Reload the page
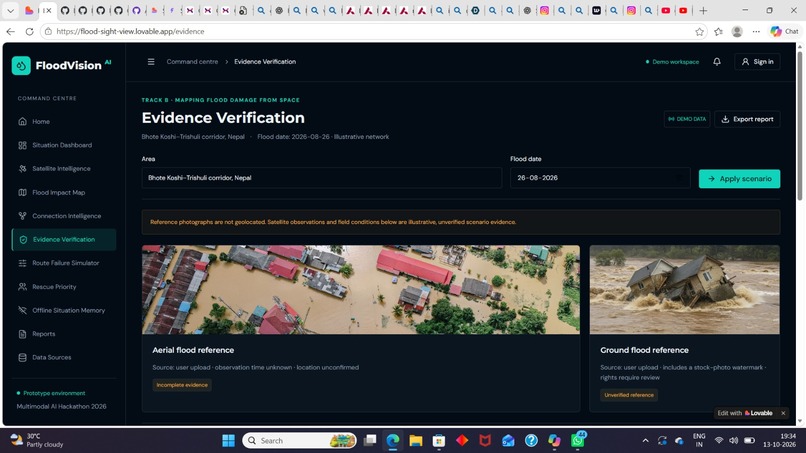 (29, 31)
